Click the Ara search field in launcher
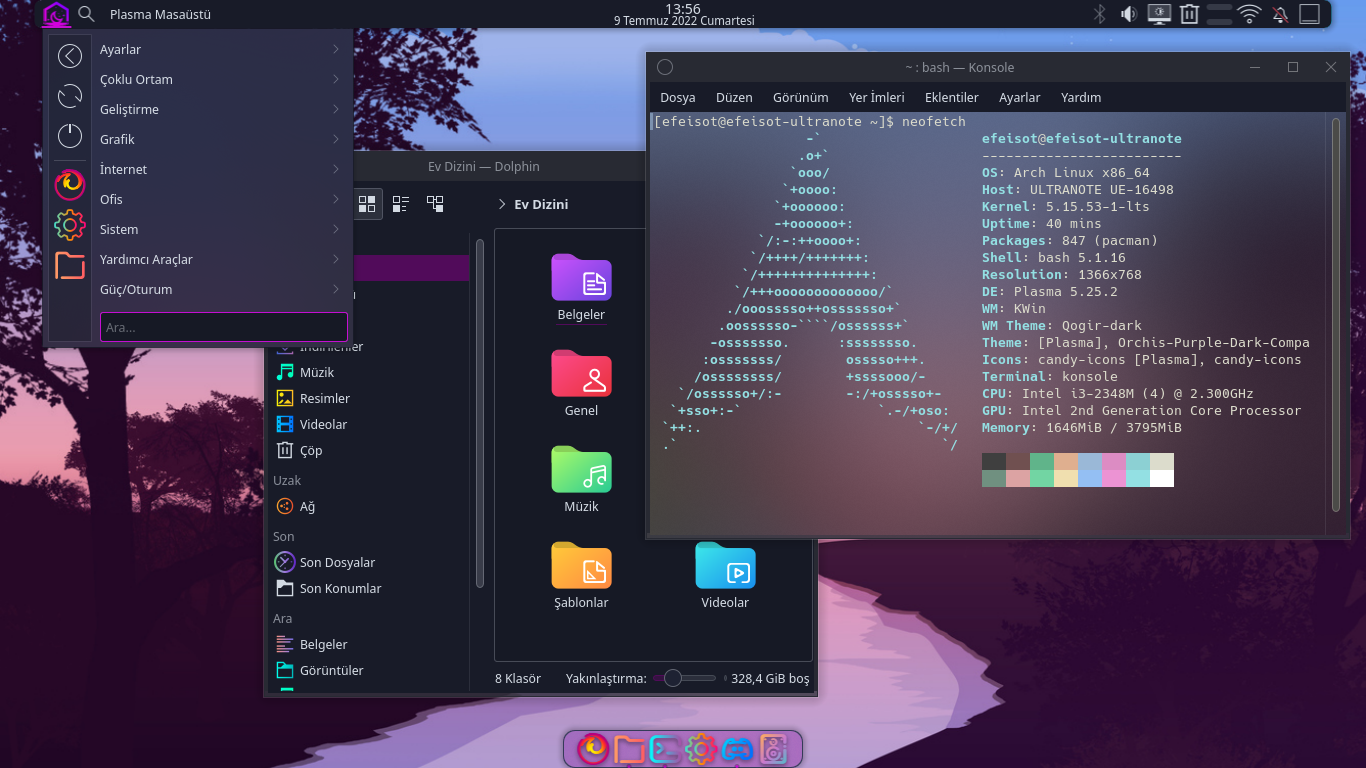 (224, 327)
